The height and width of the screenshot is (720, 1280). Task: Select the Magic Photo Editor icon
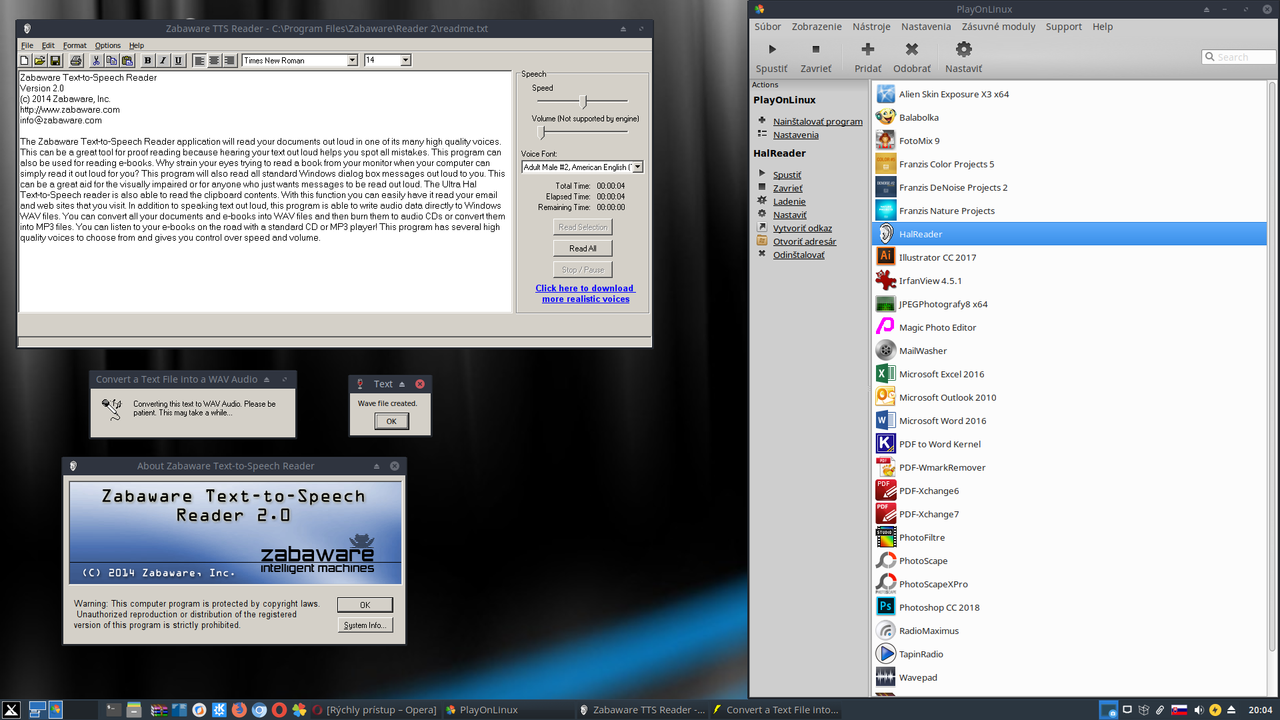click(885, 327)
